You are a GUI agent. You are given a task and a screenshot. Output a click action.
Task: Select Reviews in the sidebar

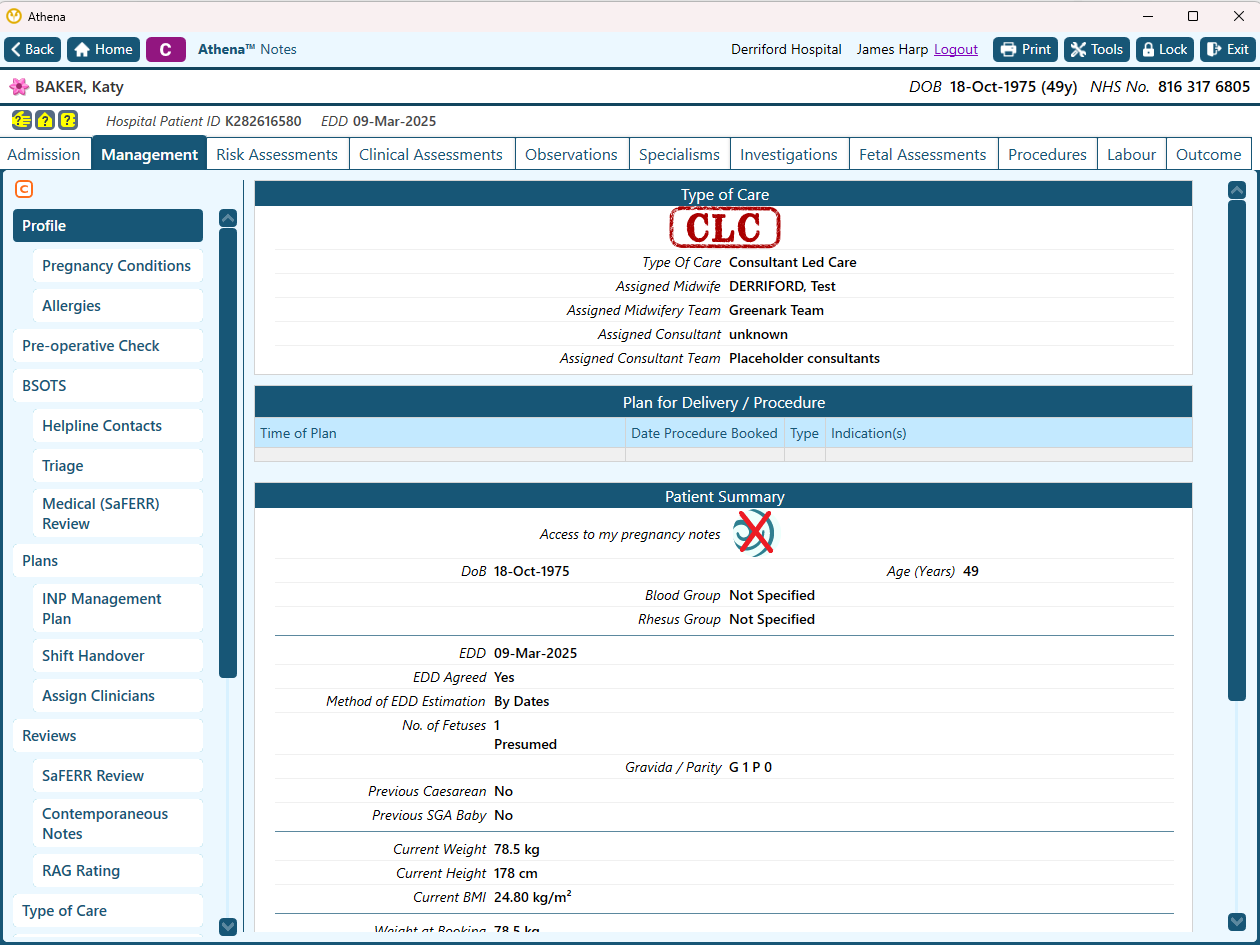108,736
